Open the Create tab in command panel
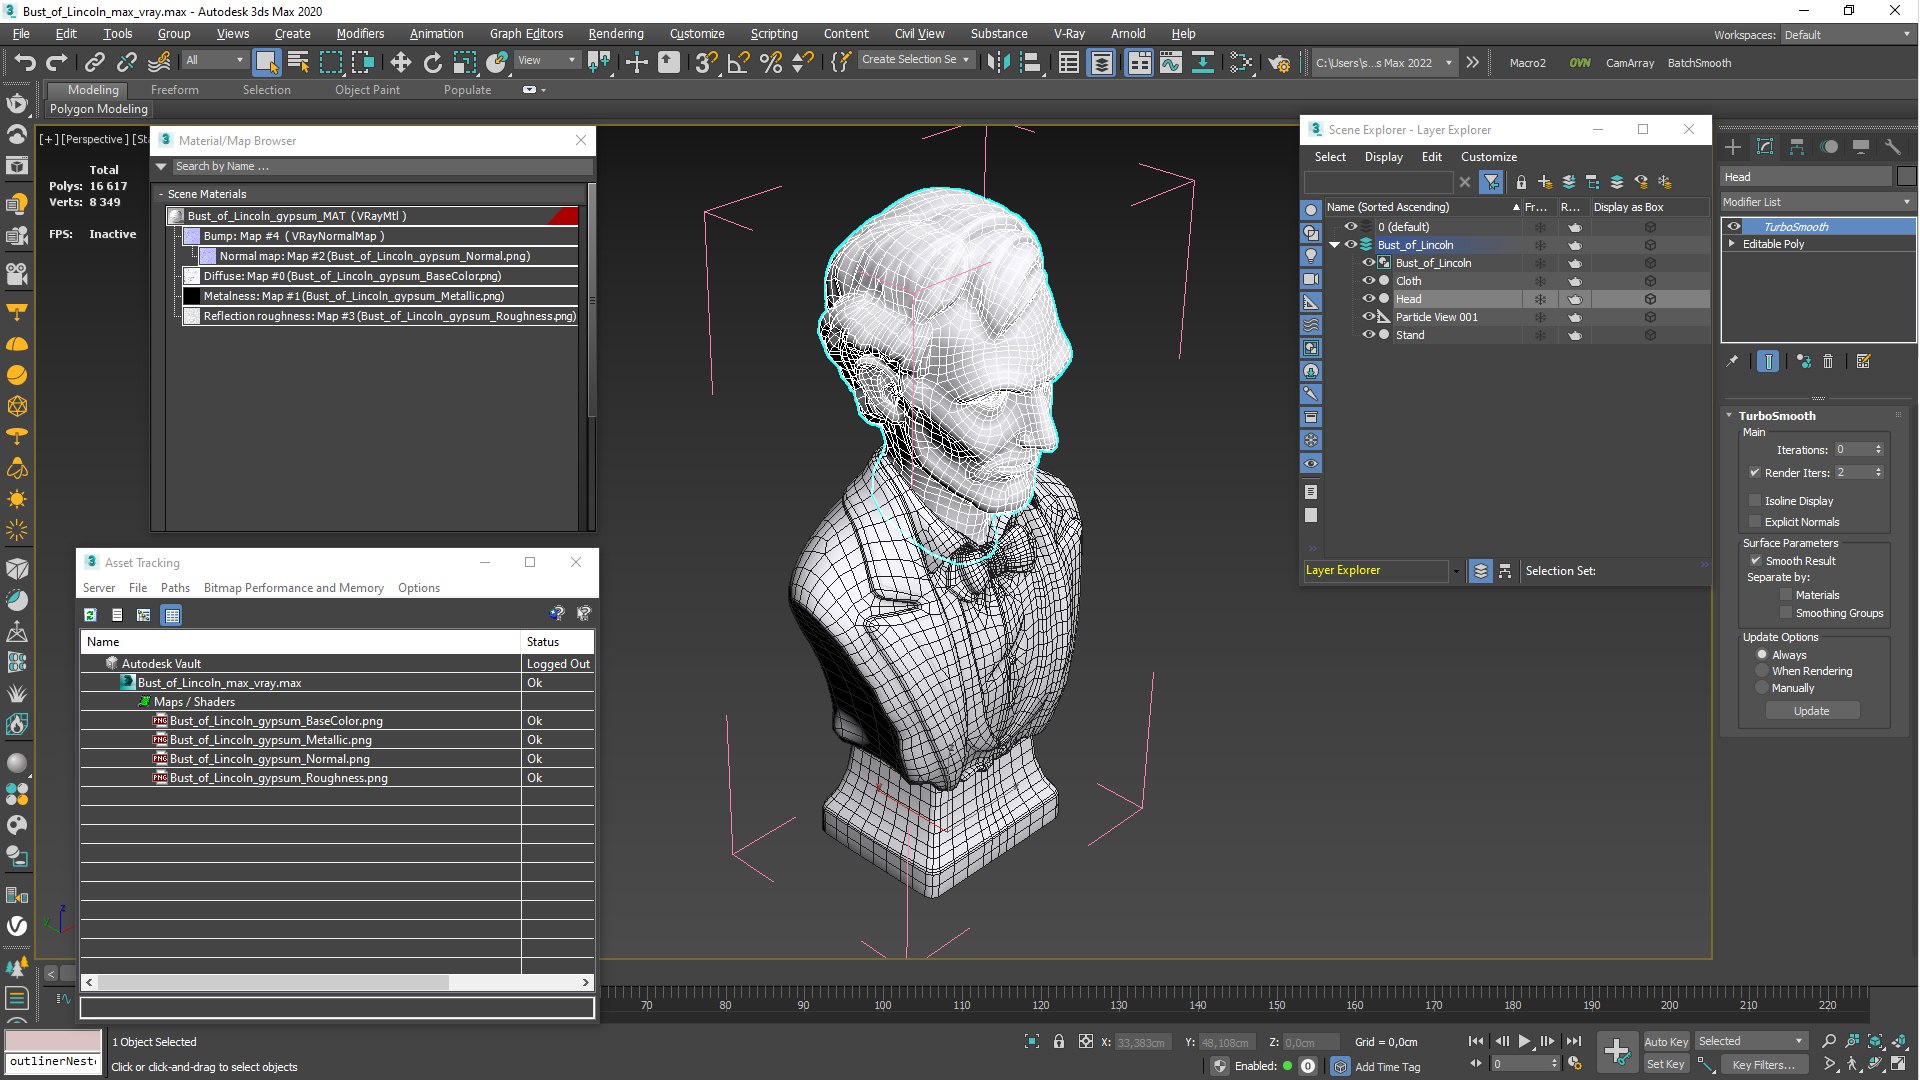 1733,147
